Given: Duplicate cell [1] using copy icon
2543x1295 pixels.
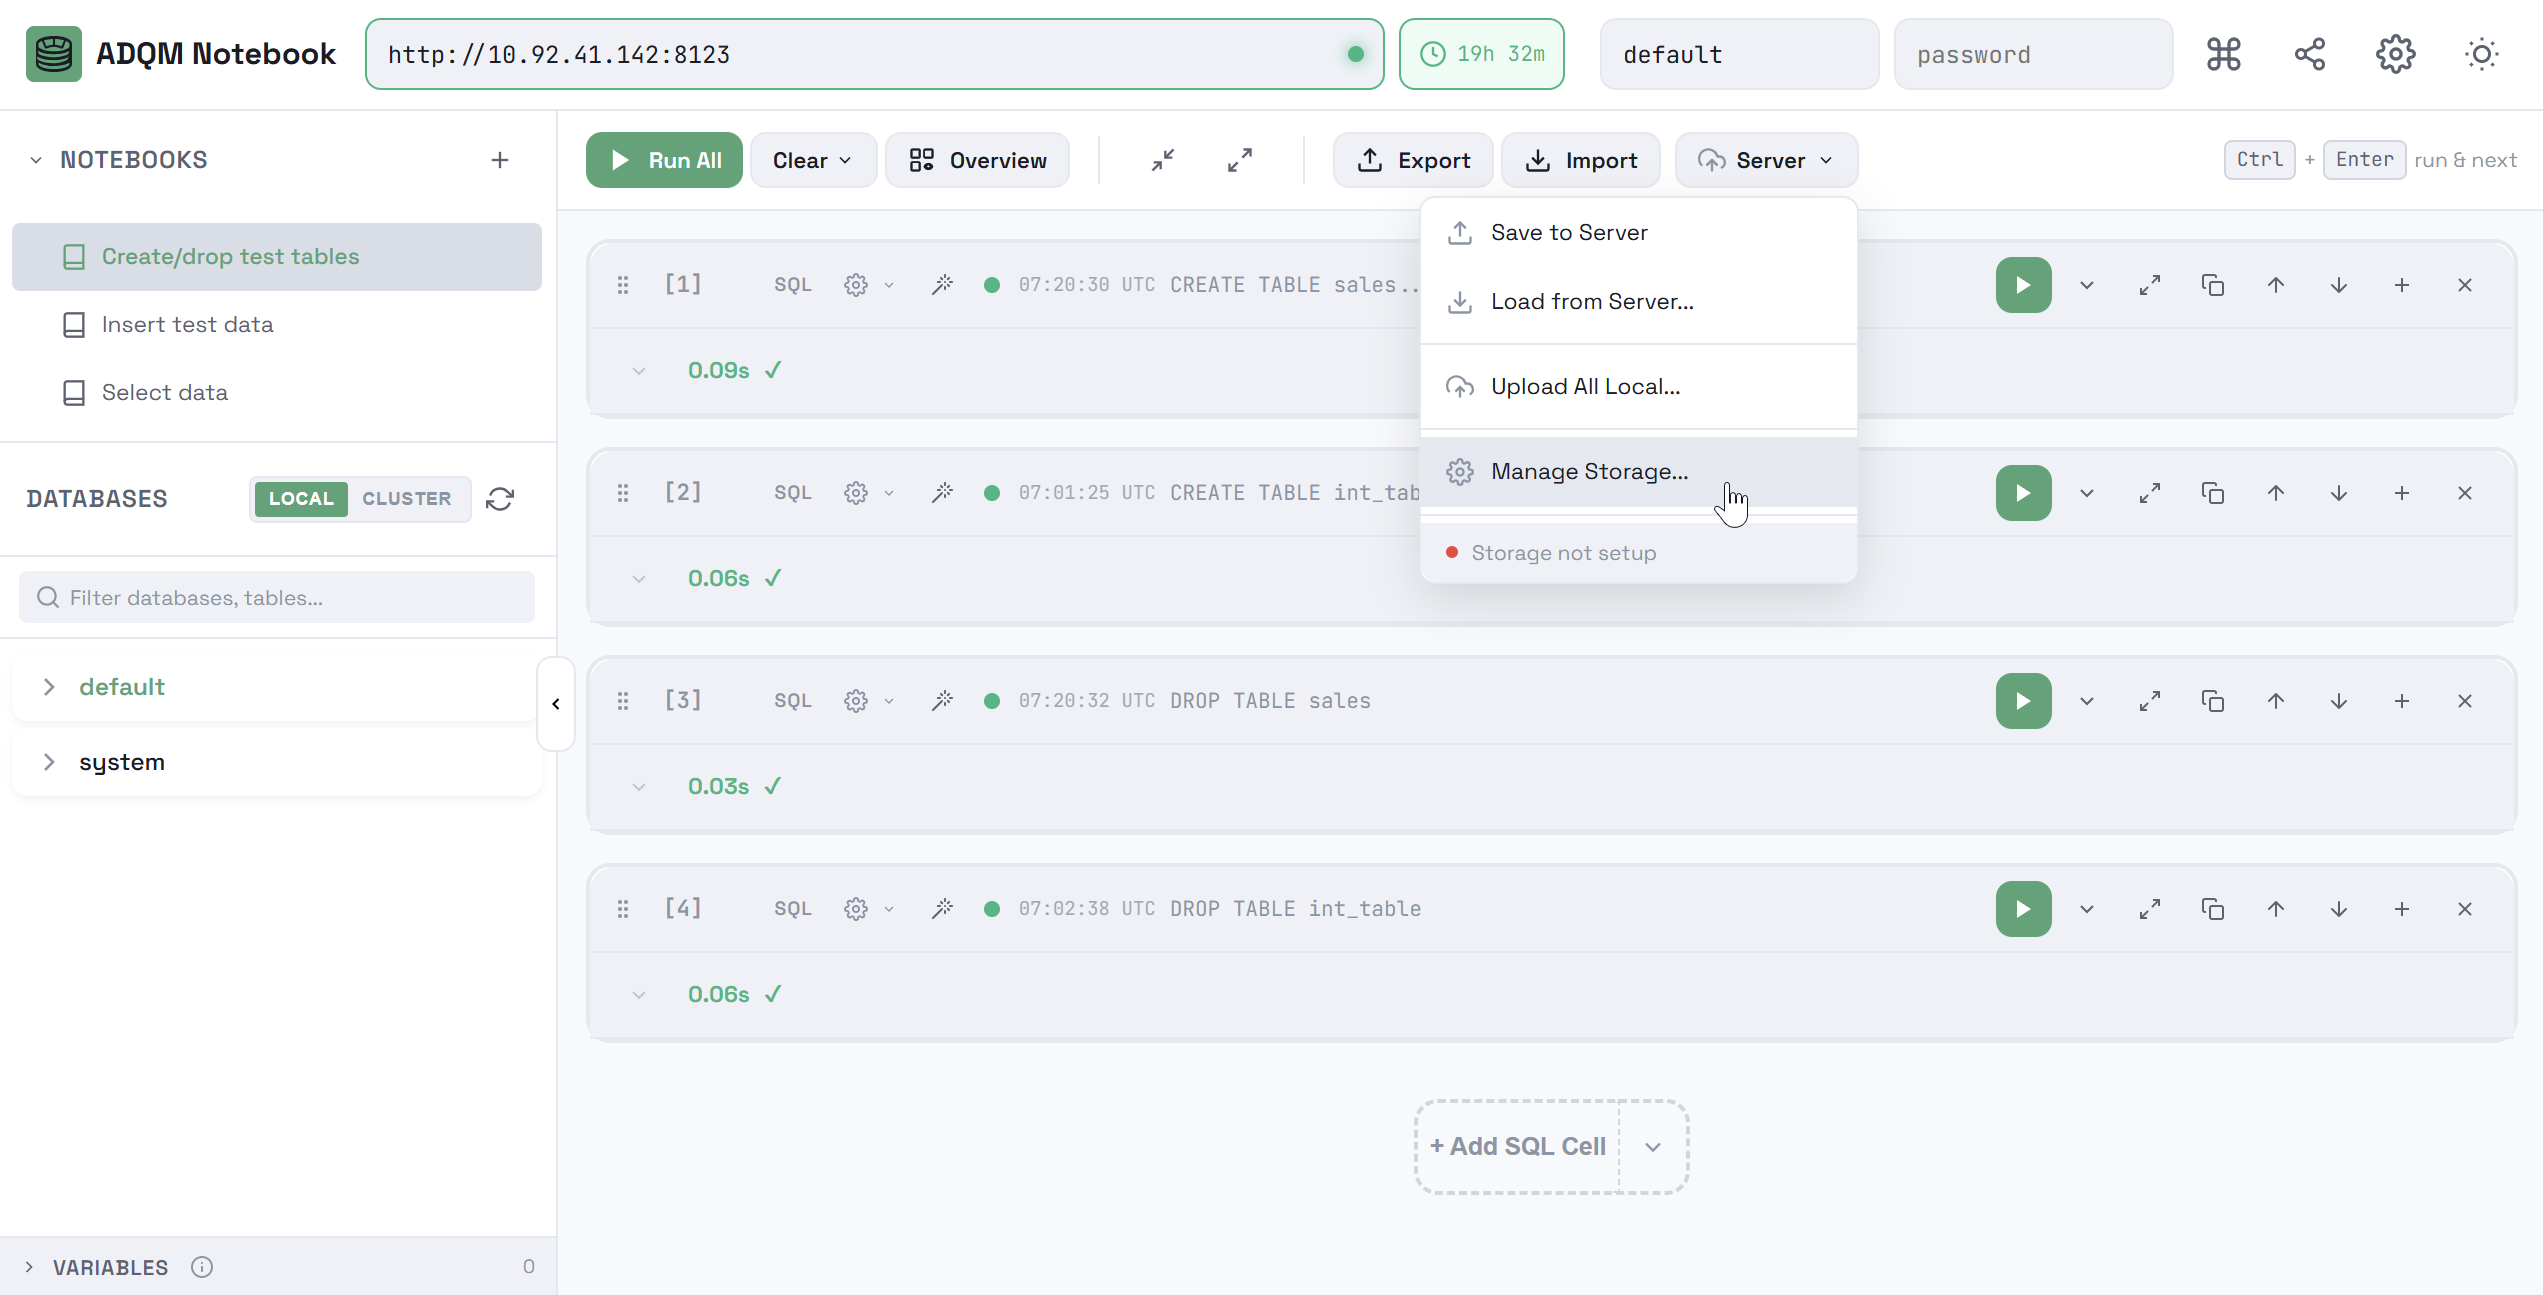Looking at the screenshot, I should coord(2212,285).
